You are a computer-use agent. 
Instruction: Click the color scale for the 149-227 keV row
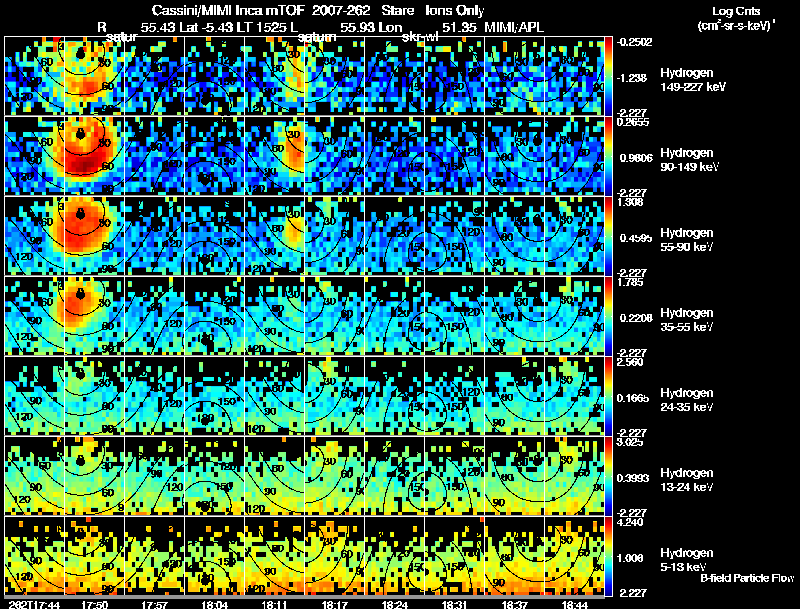[609, 76]
